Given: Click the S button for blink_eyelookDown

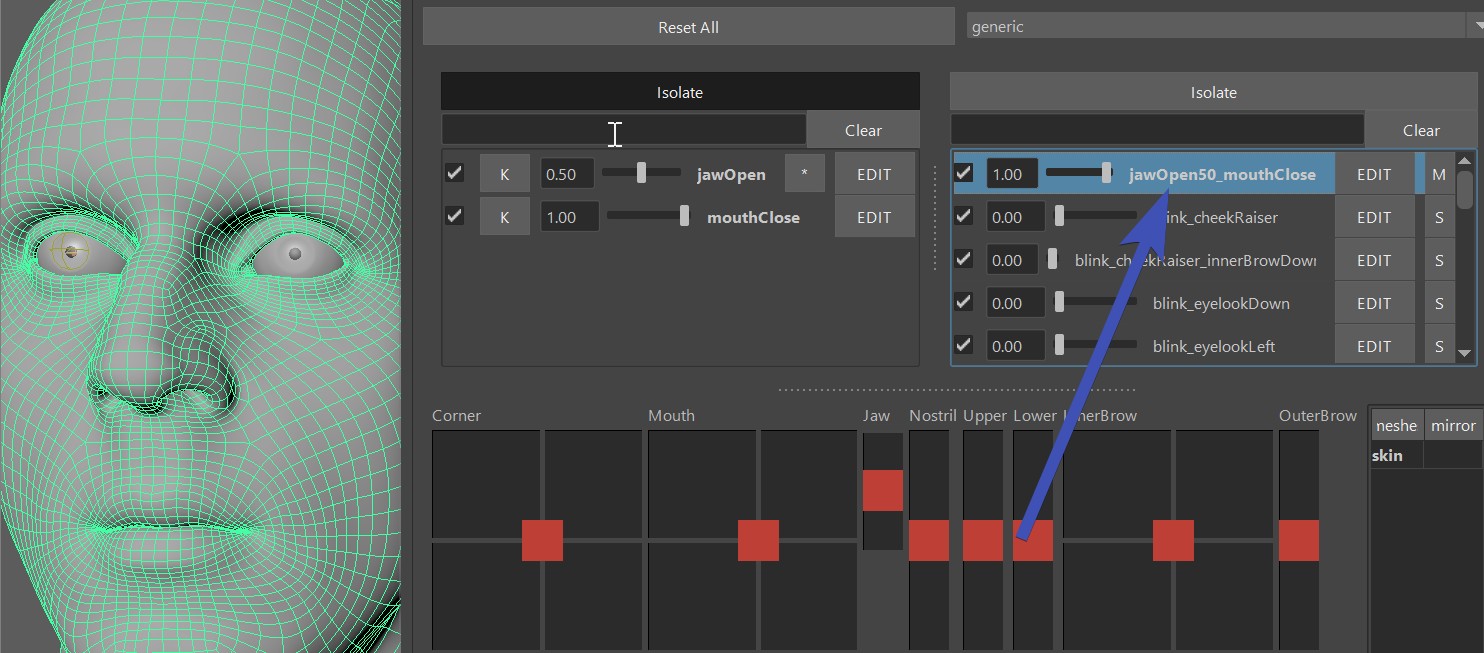Looking at the screenshot, I should coord(1439,303).
